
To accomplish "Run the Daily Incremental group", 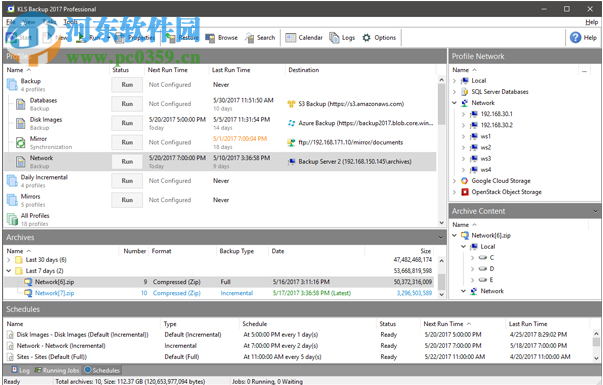I will pos(127,181).
